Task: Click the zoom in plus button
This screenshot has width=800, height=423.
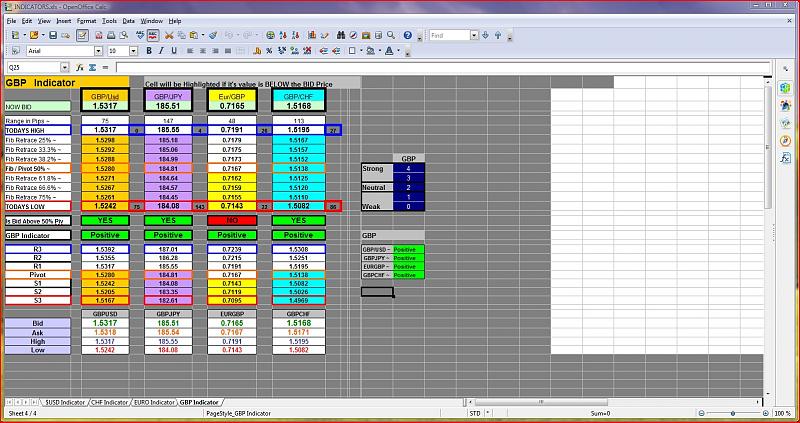Action: pyautogui.click(x=765, y=413)
